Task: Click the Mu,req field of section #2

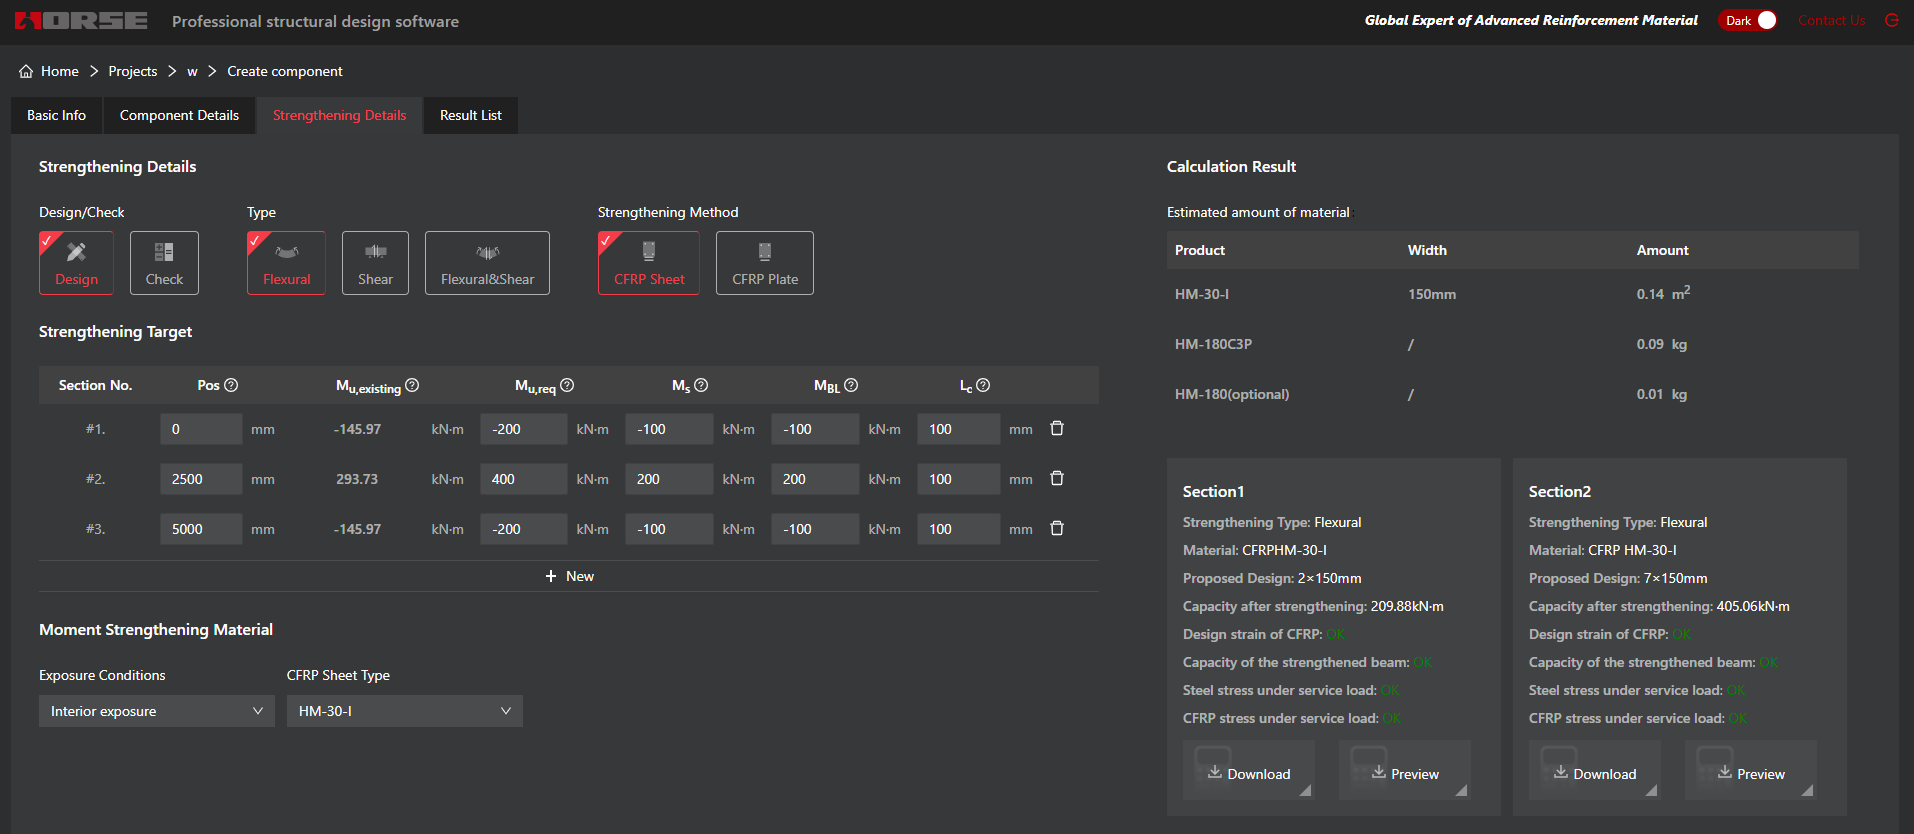Action: (x=522, y=479)
